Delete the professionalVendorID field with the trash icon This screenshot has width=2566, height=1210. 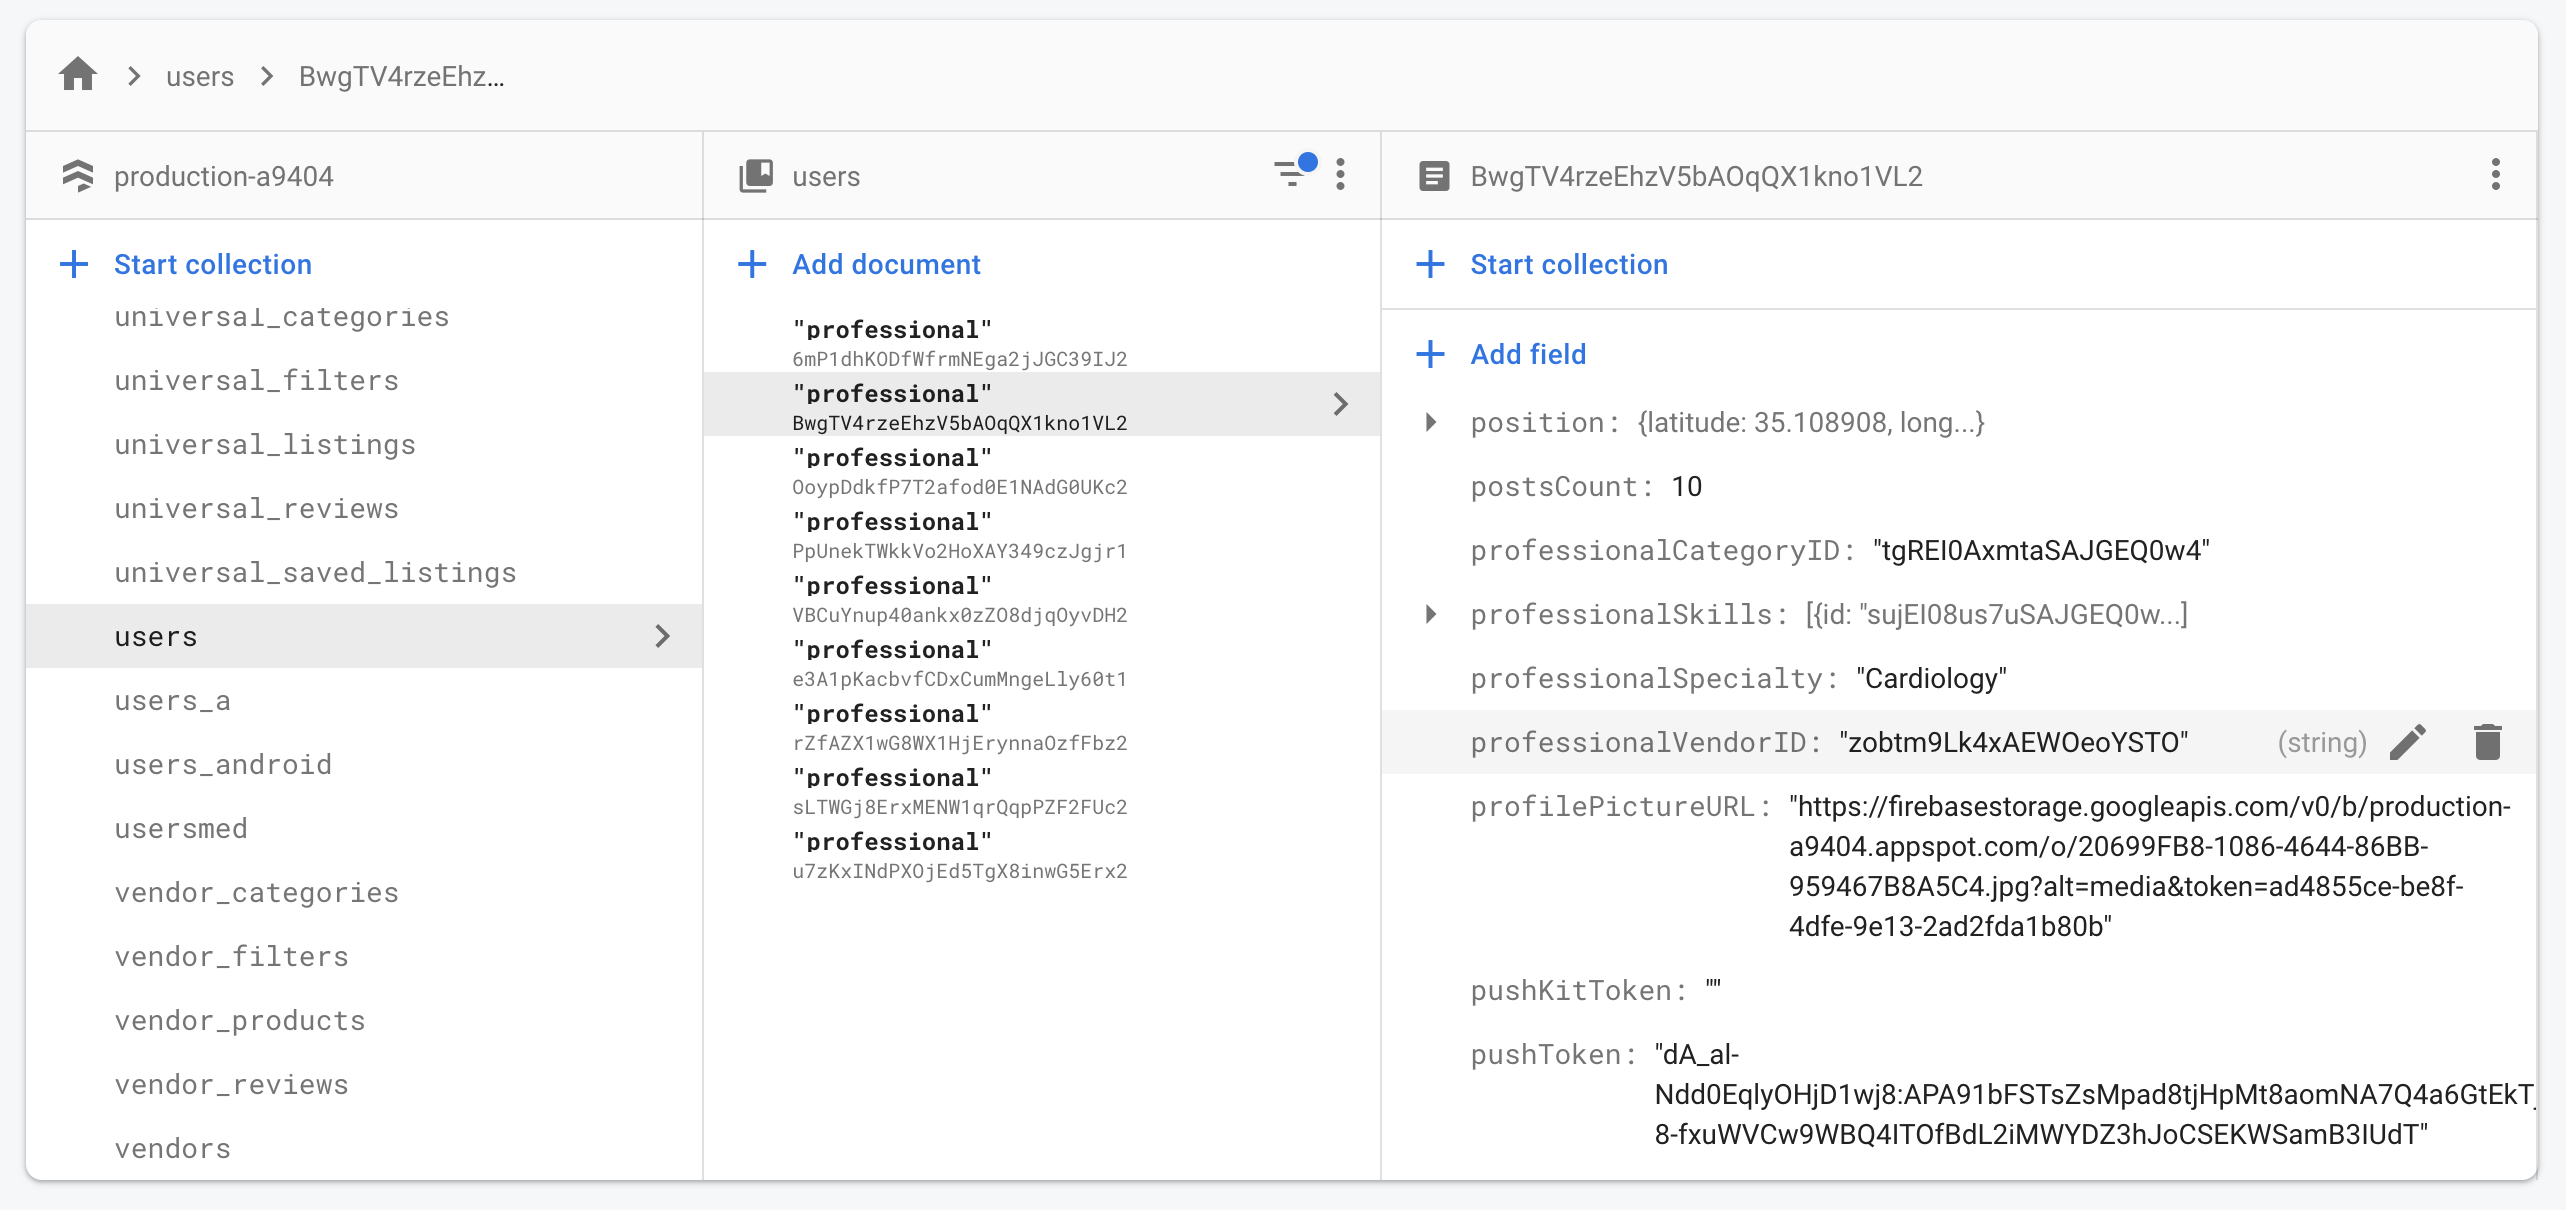click(2487, 742)
